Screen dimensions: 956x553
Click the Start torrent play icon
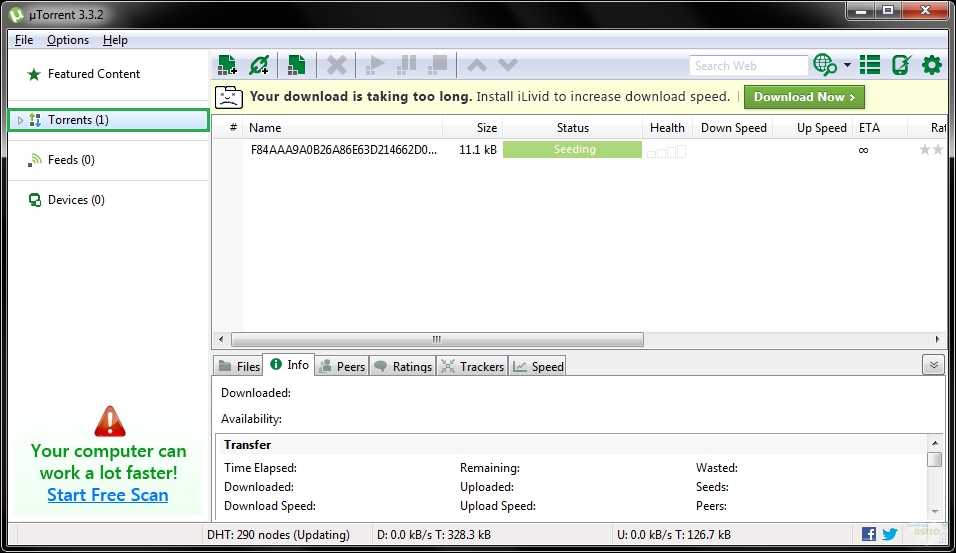[374, 65]
